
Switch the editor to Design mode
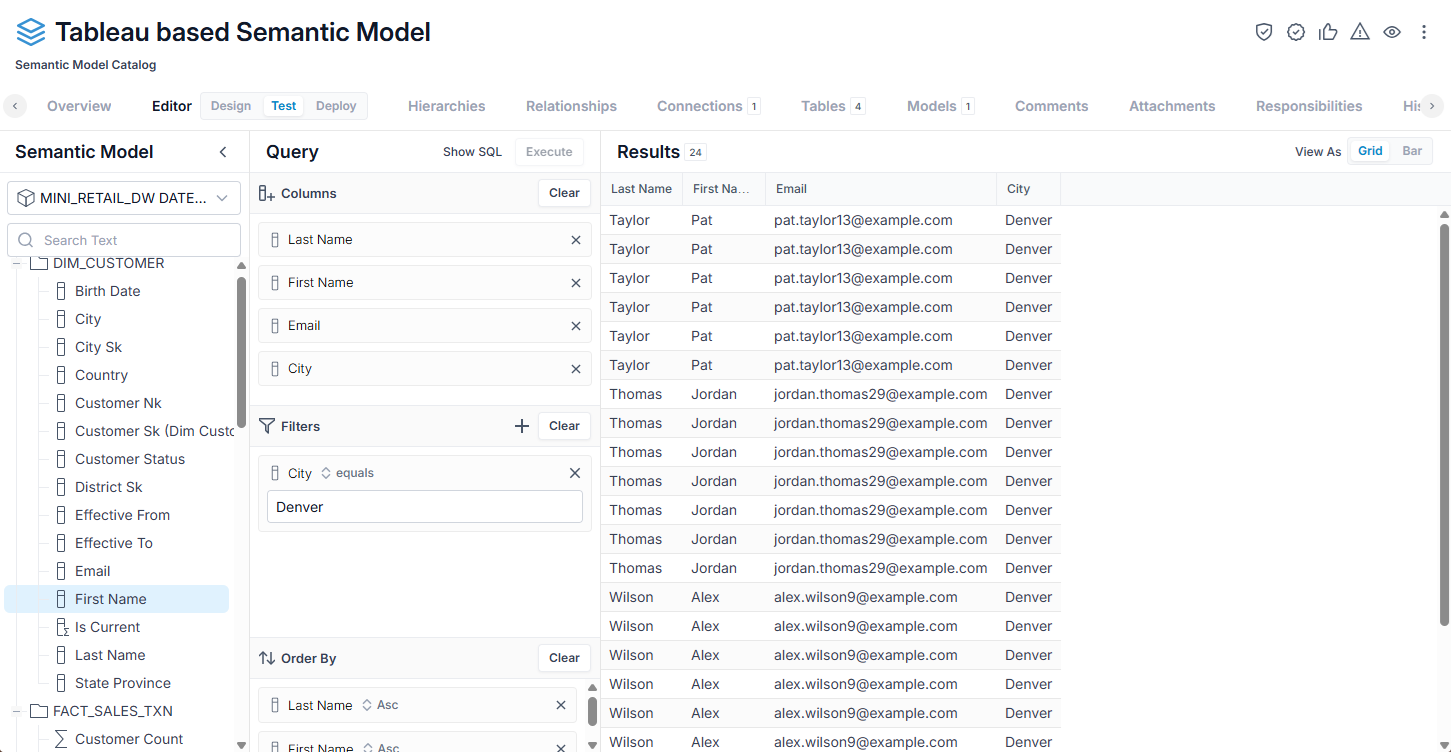[x=231, y=106]
